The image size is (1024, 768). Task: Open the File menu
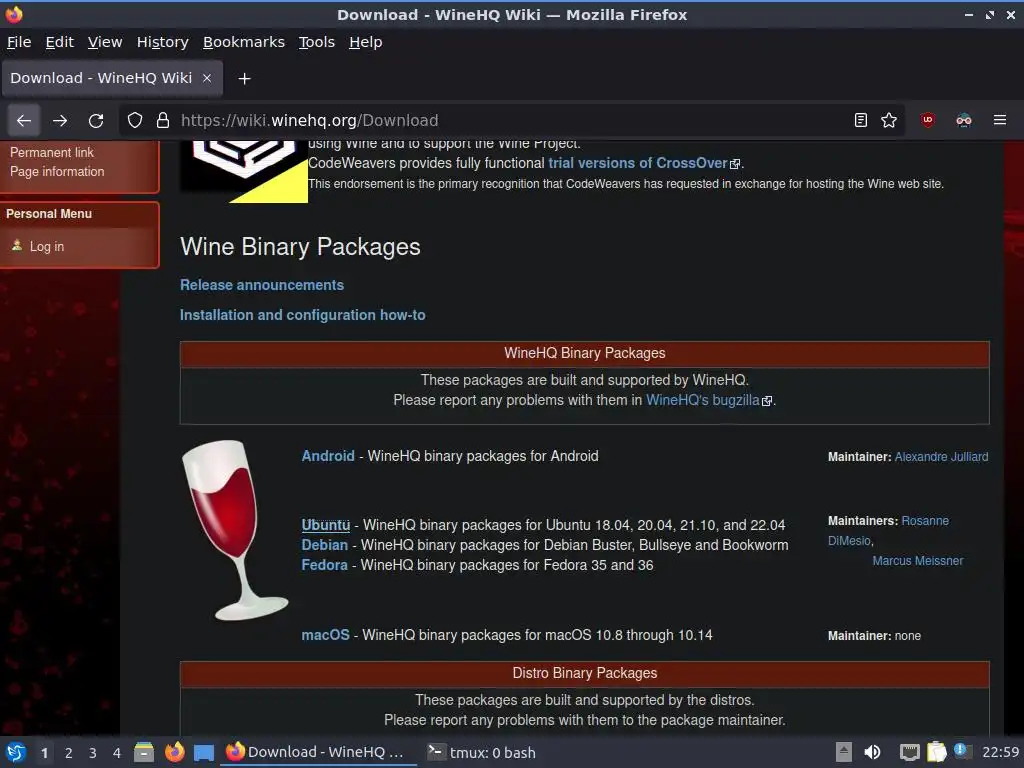pos(19,42)
